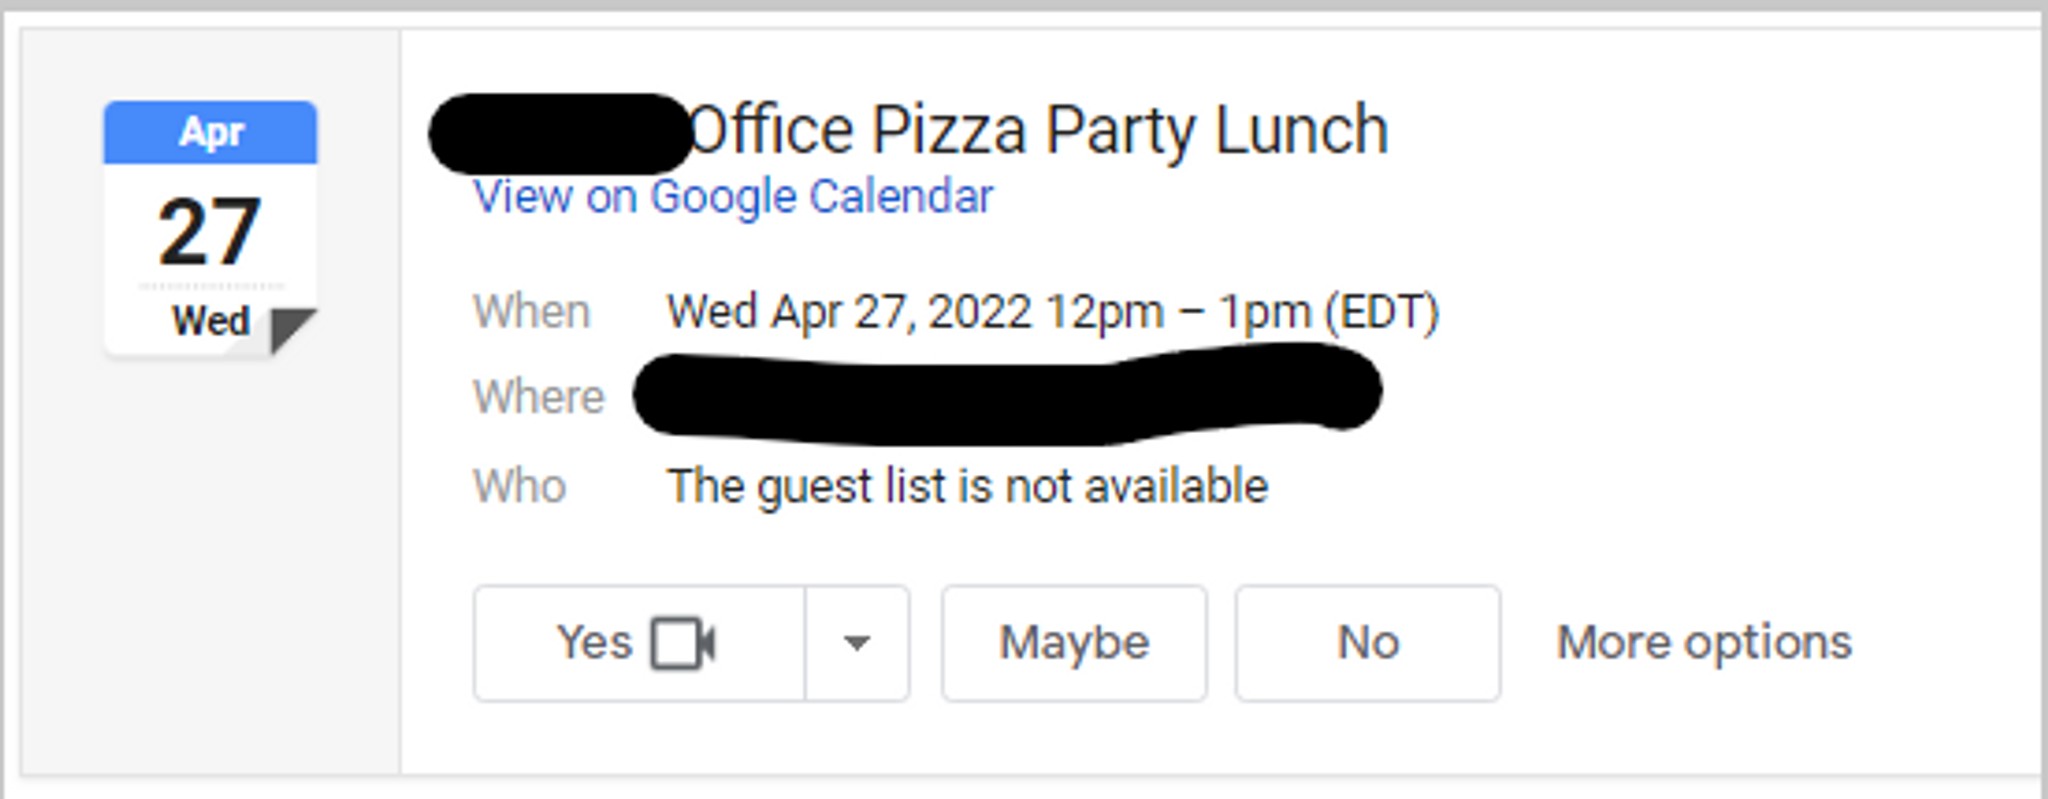The height and width of the screenshot is (799, 2048).
Task: Click the blue Apr calendar icon header
Action: click(210, 132)
